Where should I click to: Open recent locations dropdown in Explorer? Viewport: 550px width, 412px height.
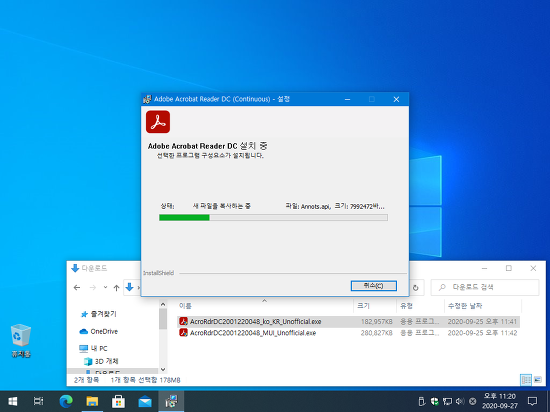point(105,288)
